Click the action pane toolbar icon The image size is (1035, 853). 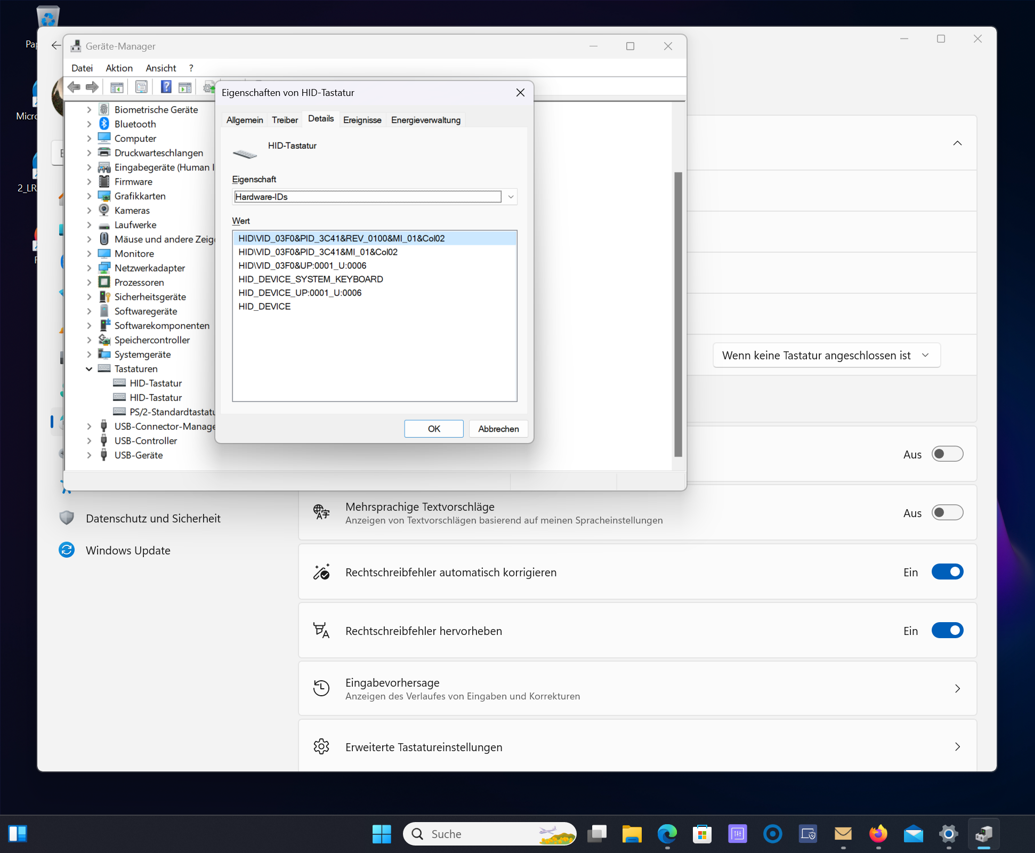[x=185, y=87]
